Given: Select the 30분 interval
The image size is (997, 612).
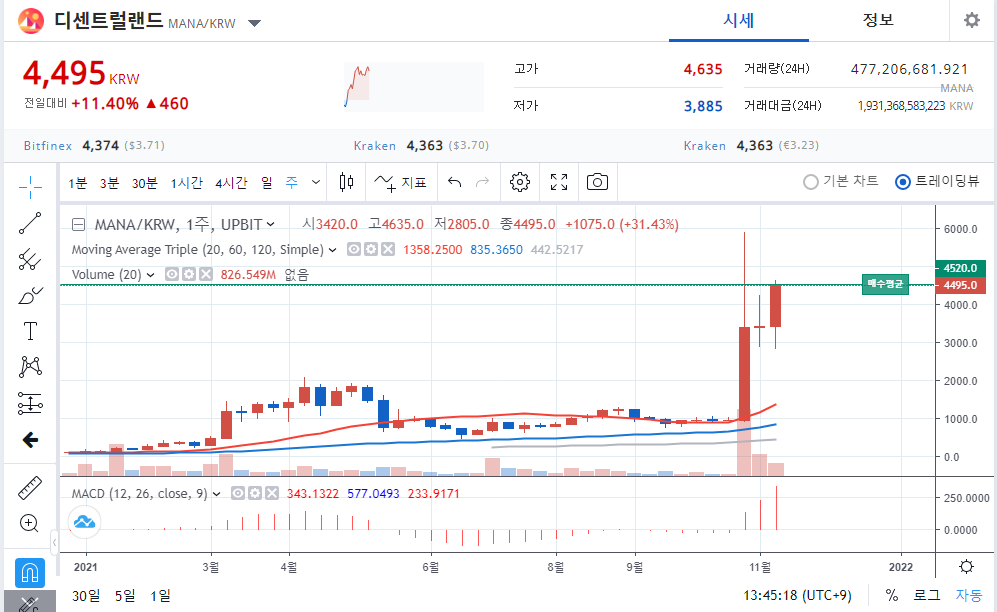Looking at the screenshot, I should pos(144,183).
